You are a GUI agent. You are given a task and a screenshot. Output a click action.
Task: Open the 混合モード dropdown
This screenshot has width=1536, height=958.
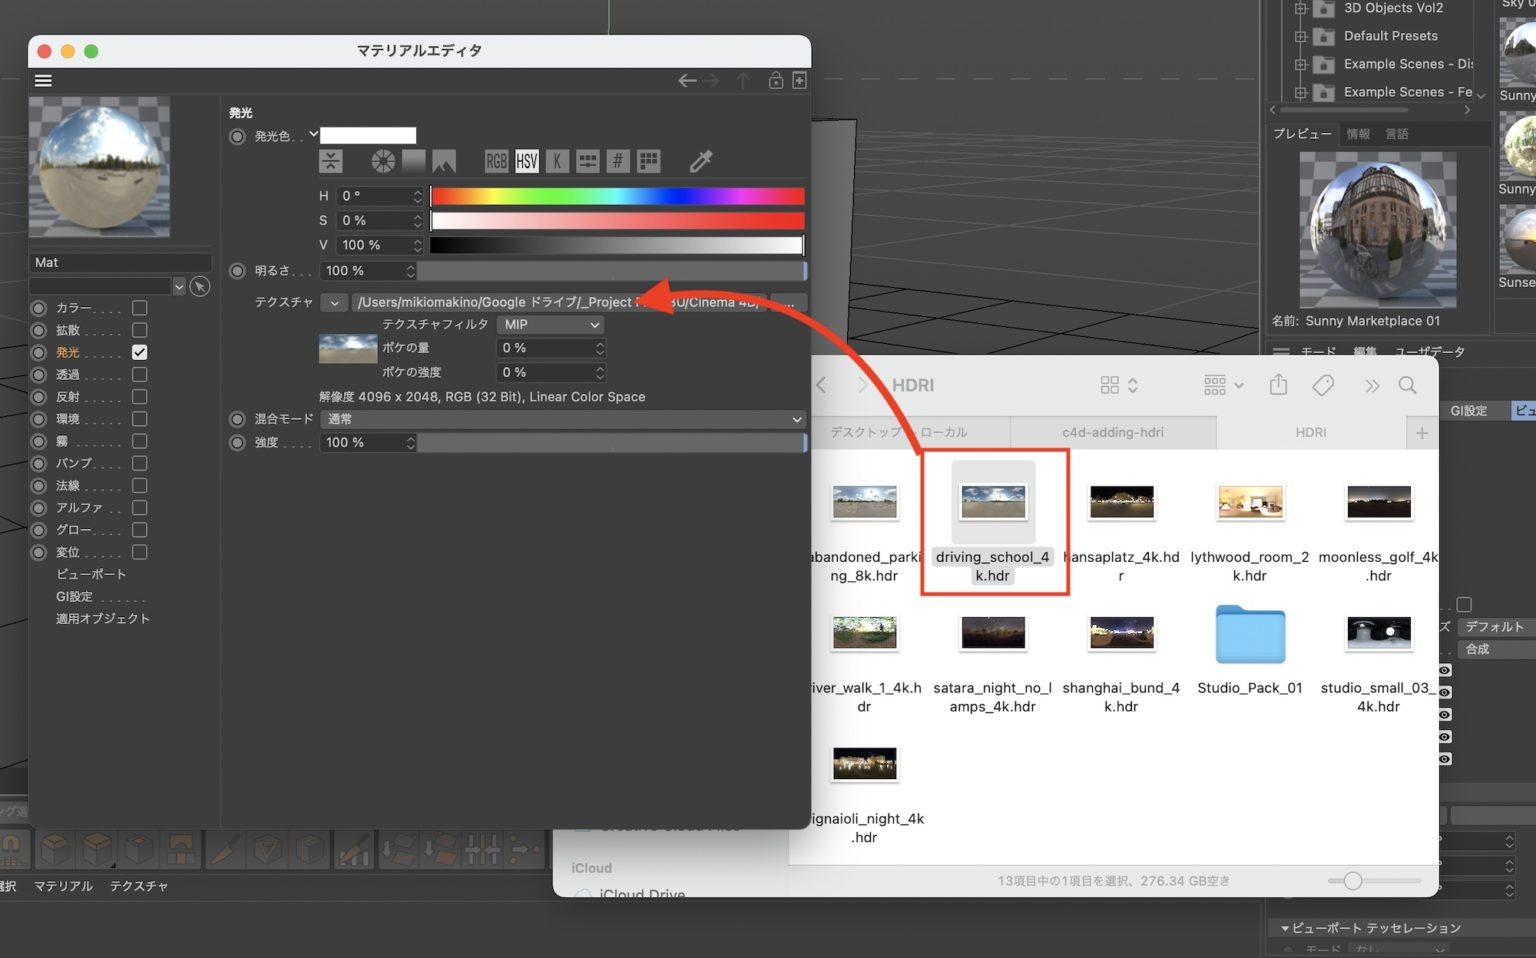[x=563, y=419]
